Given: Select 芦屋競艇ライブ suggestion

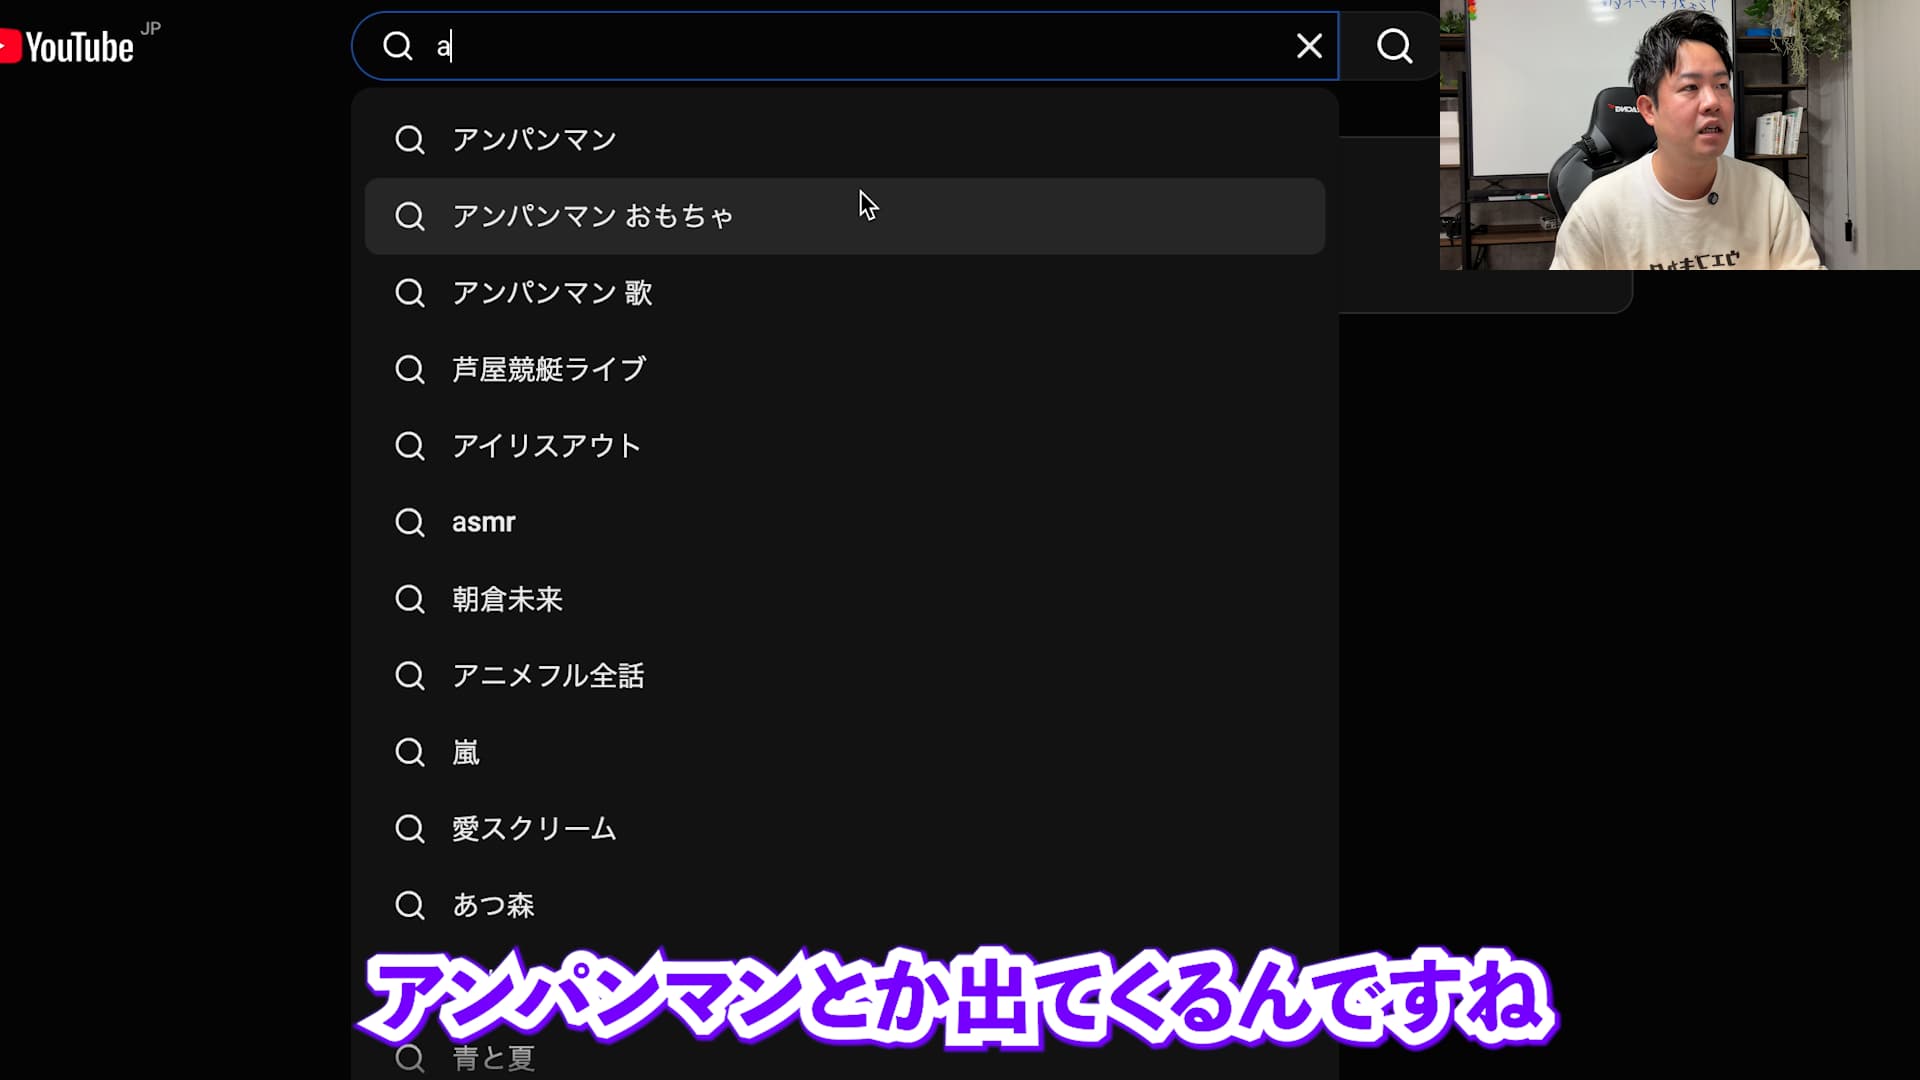Looking at the screenshot, I should click(549, 369).
